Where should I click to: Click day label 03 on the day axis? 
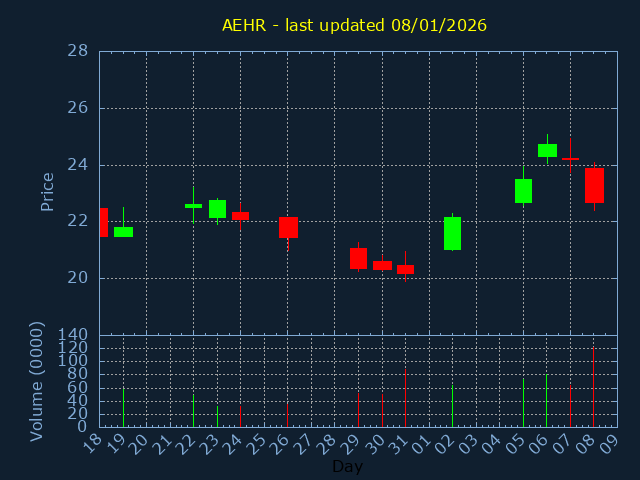[x=469, y=444]
